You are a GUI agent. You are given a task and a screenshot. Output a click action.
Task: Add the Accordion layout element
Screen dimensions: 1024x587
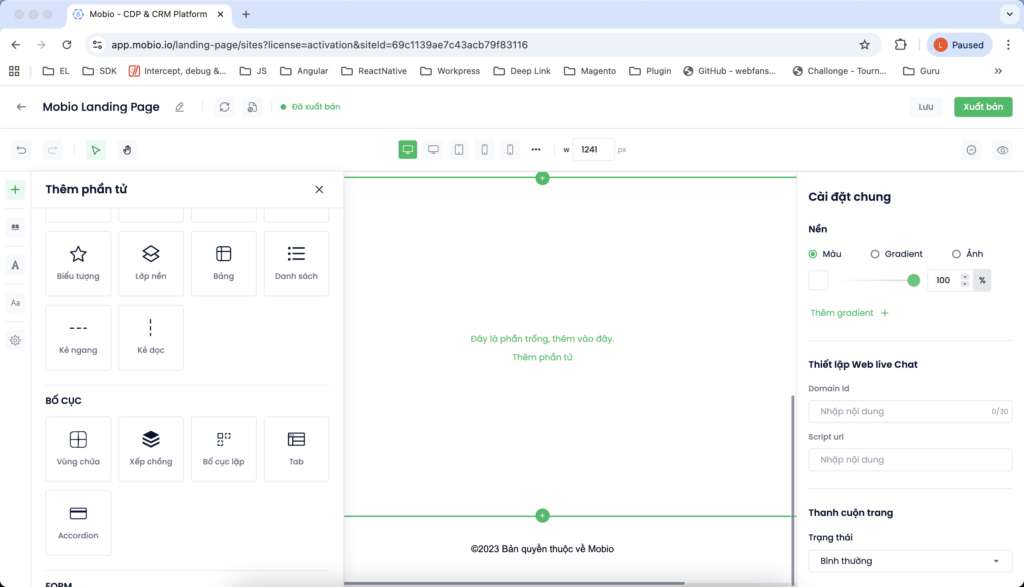78,522
